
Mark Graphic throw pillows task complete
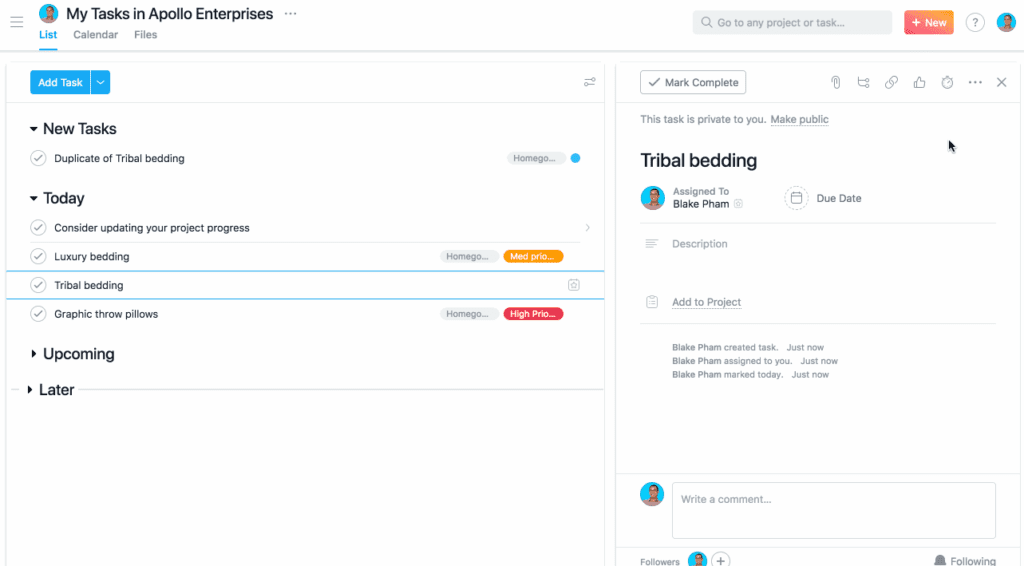38,314
